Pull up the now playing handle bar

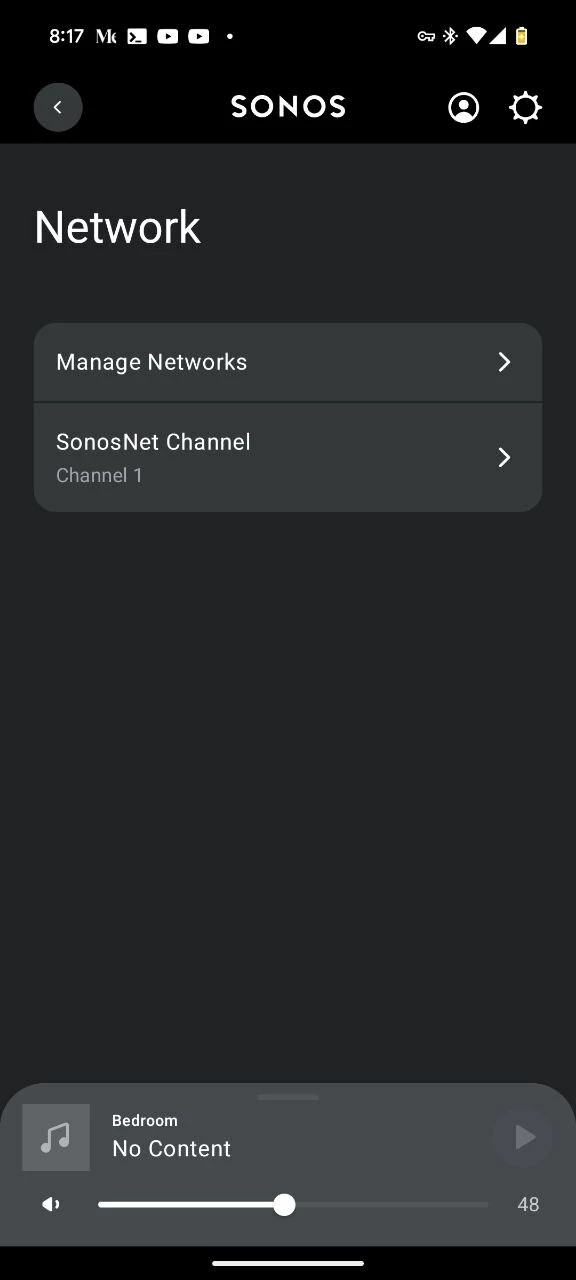click(288, 1097)
